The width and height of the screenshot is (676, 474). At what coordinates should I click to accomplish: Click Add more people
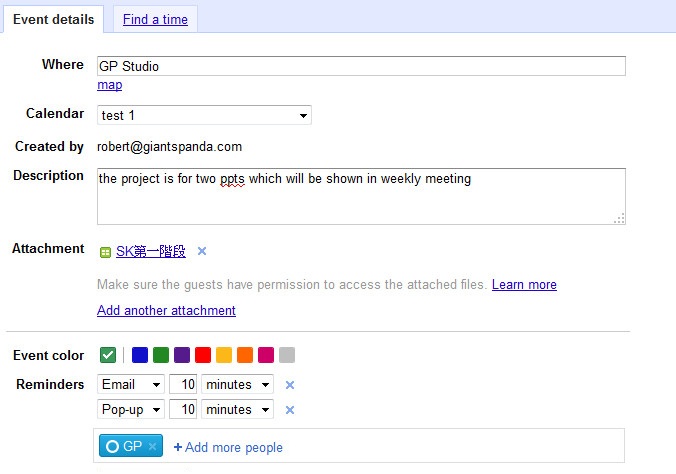[228, 447]
